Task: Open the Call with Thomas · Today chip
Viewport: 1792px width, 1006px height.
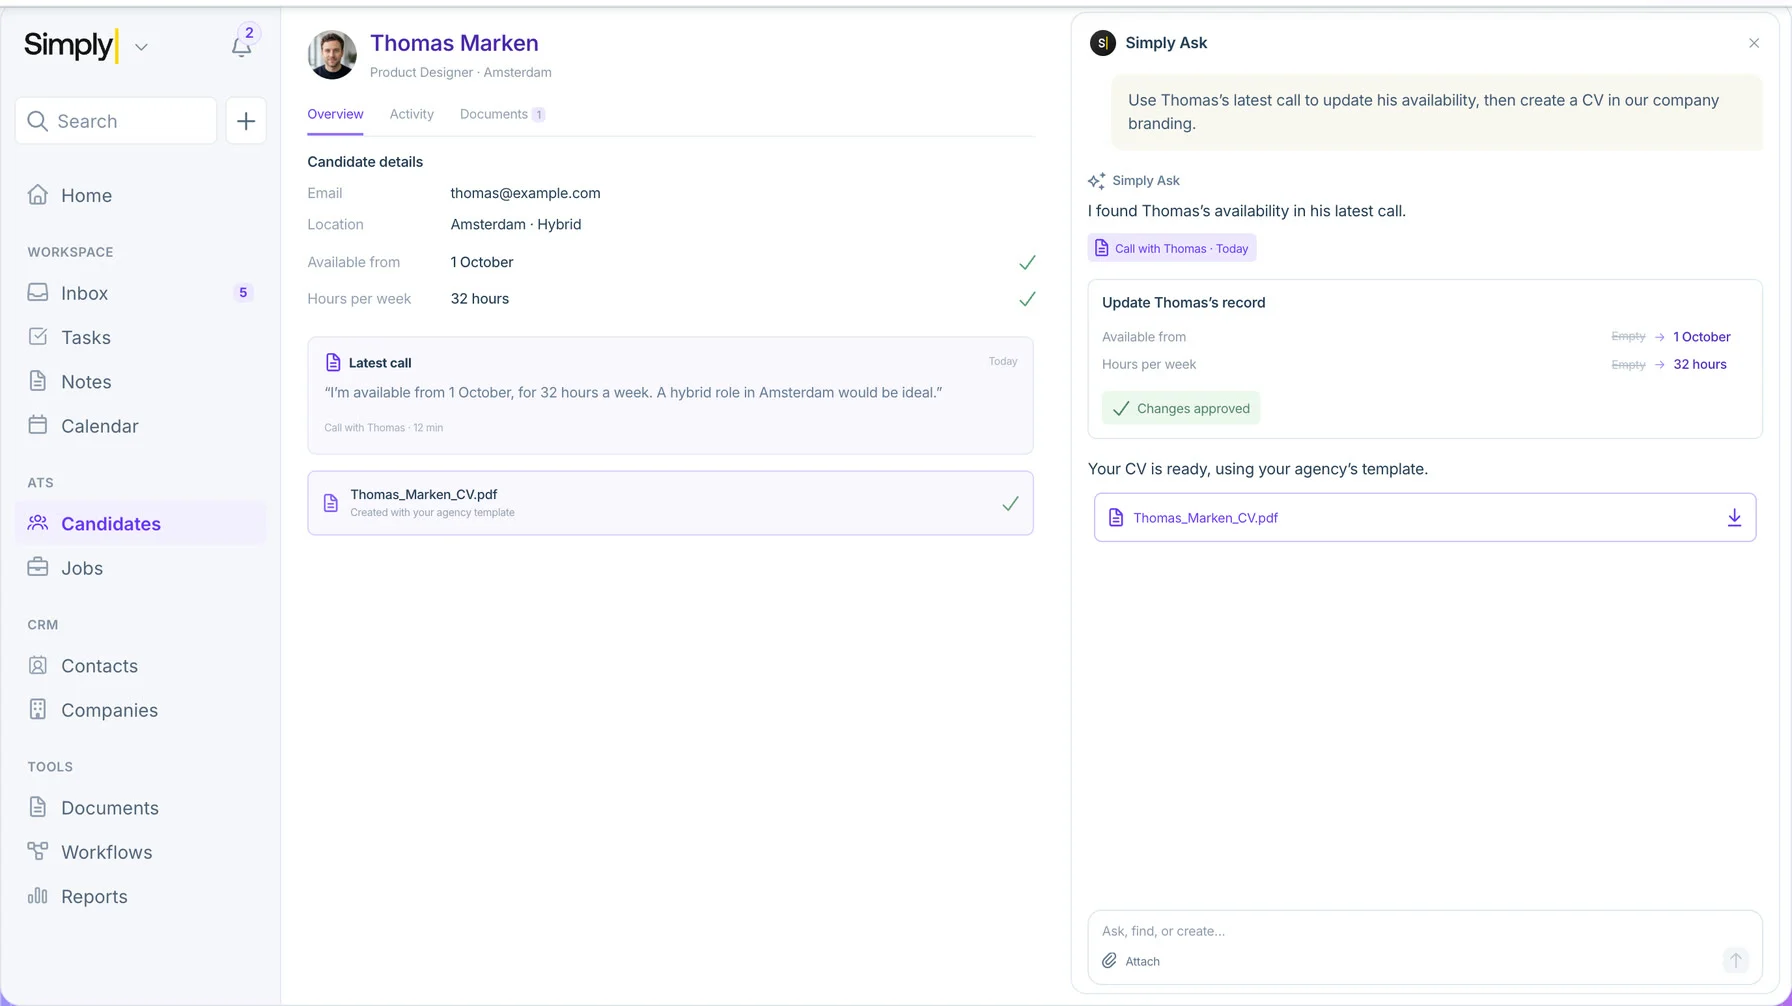Action: point(1172,248)
